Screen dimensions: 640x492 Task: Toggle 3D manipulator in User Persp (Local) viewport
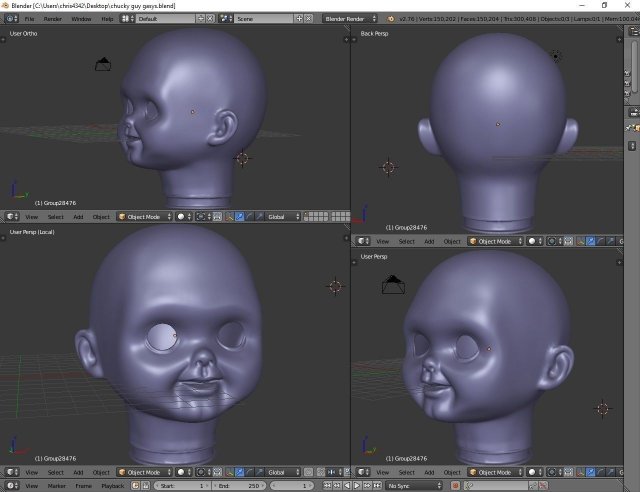(x=229, y=472)
